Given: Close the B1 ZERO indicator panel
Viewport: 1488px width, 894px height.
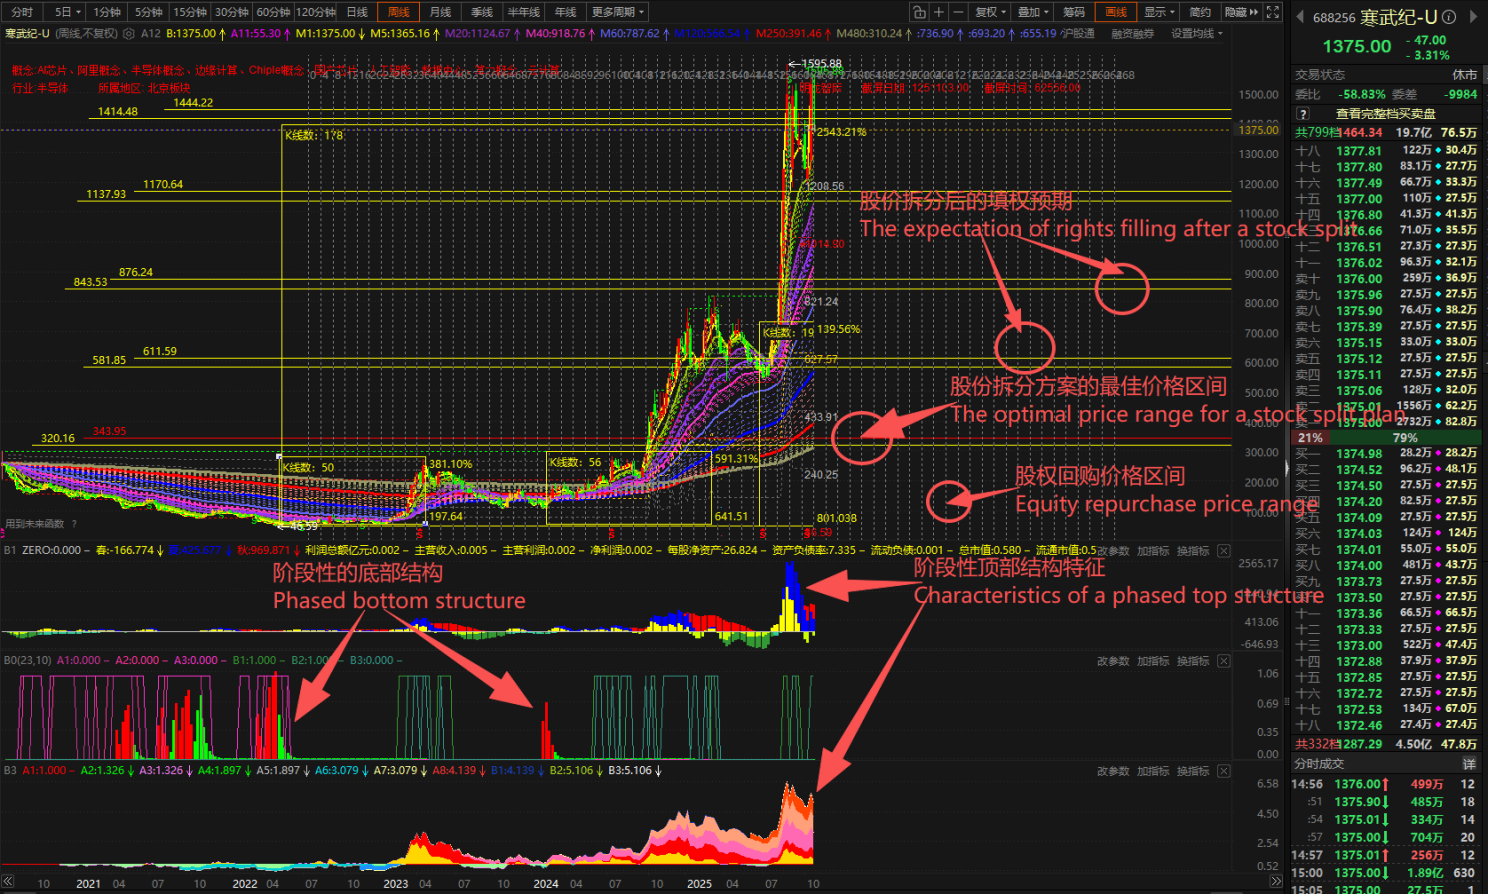Looking at the screenshot, I should pos(1224,551).
